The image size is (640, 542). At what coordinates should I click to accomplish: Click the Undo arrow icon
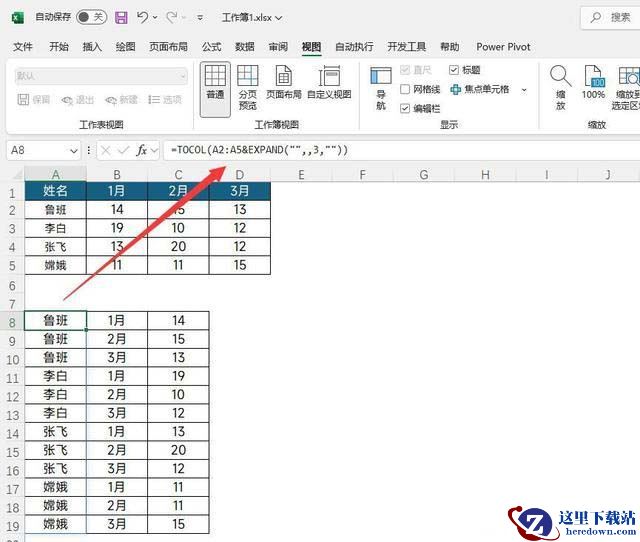[142, 17]
